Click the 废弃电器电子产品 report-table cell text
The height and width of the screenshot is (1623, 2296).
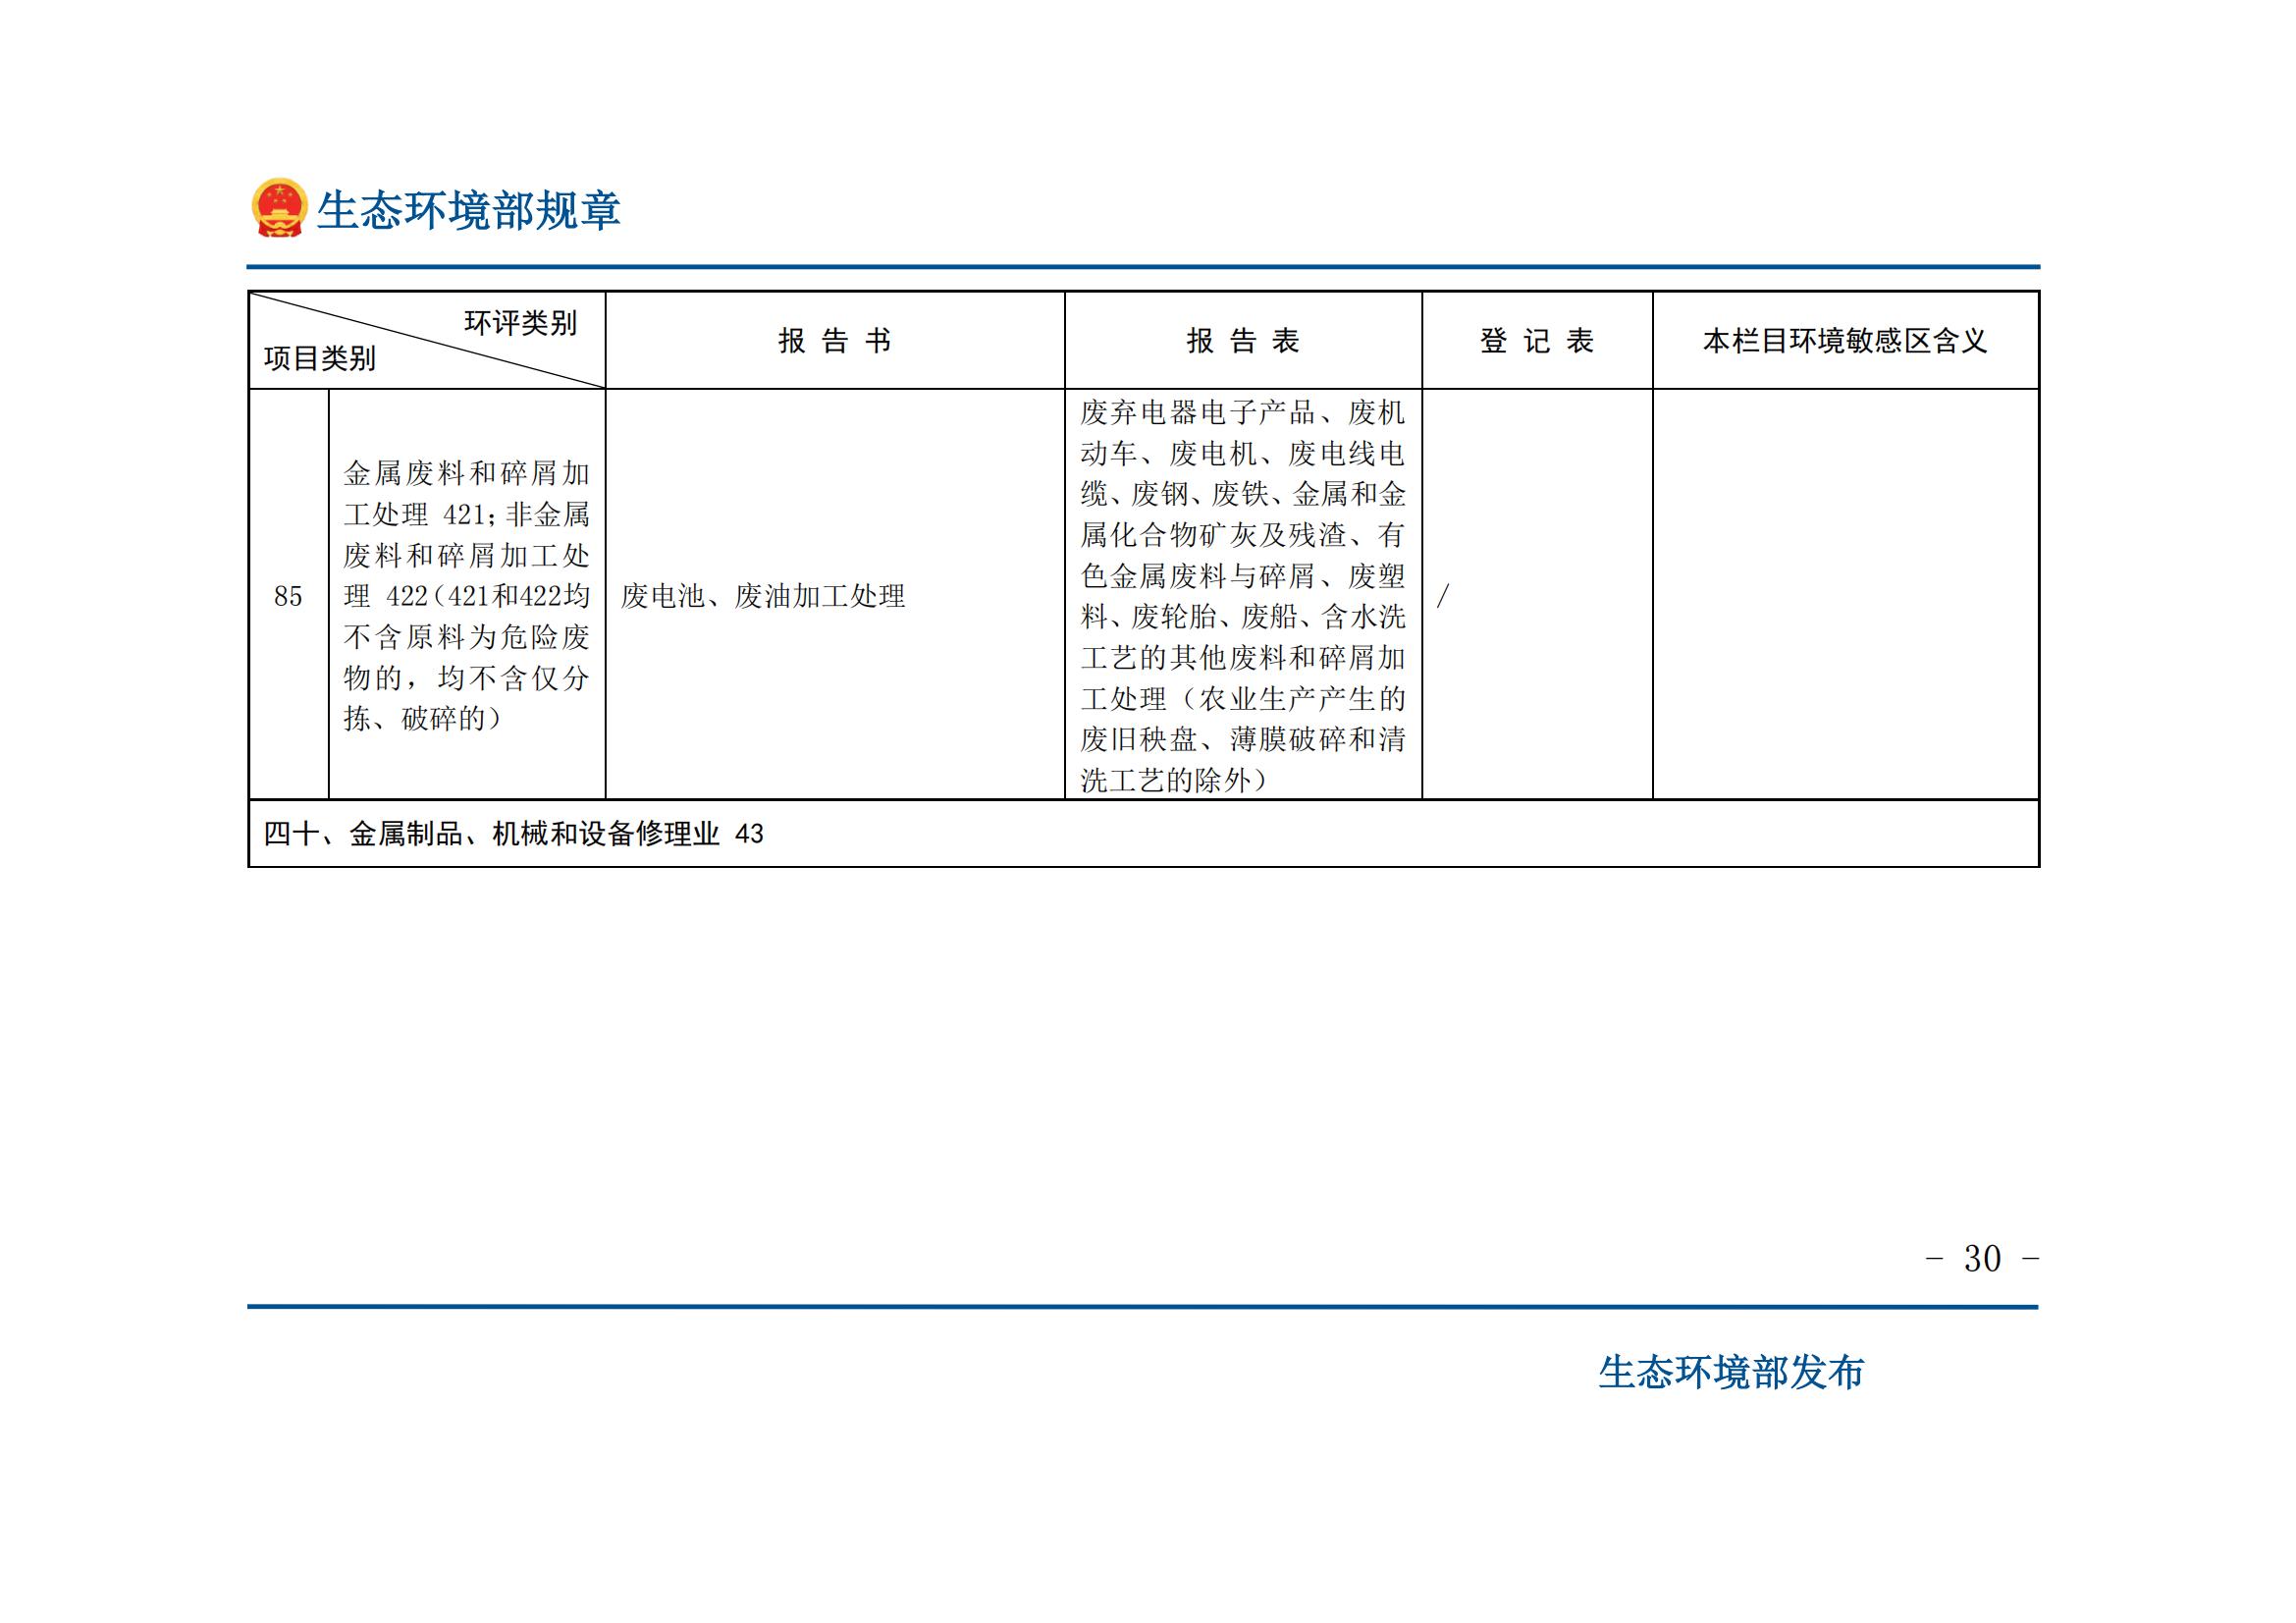click(1243, 596)
